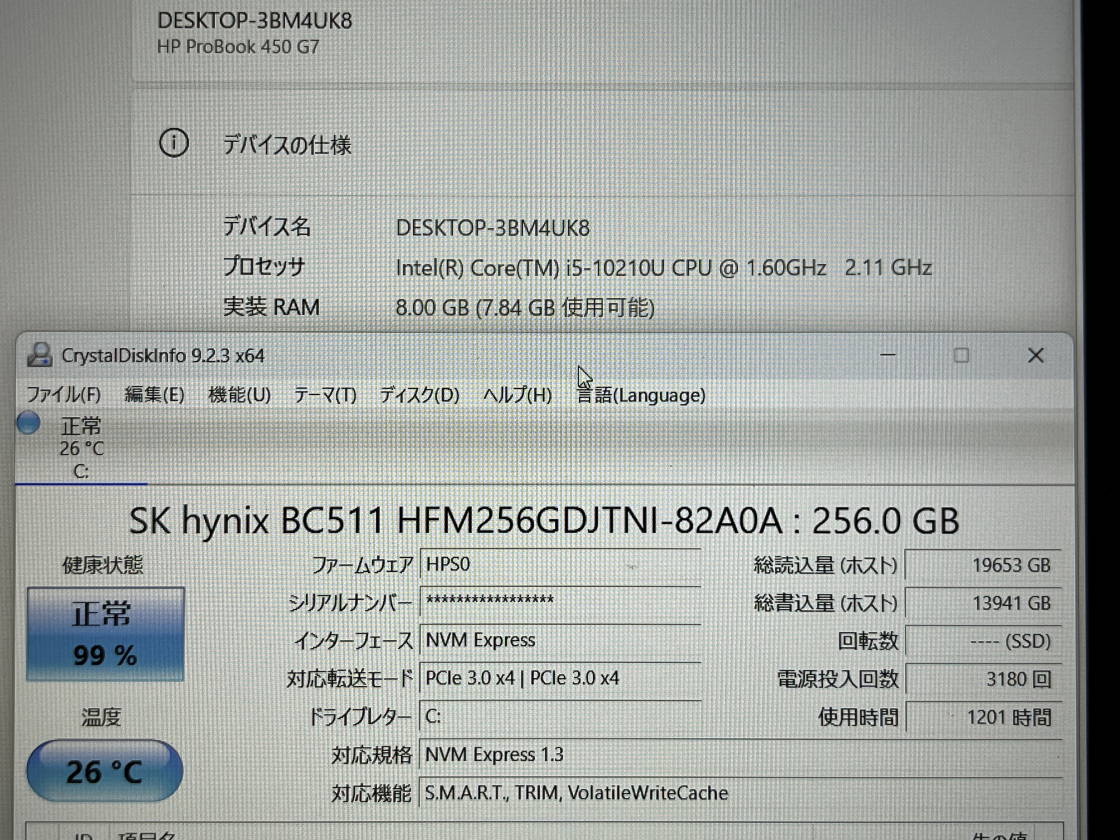Click the 実装 RAM value 8.00 GB
1120x840 pixels.
pyautogui.click(x=525, y=308)
